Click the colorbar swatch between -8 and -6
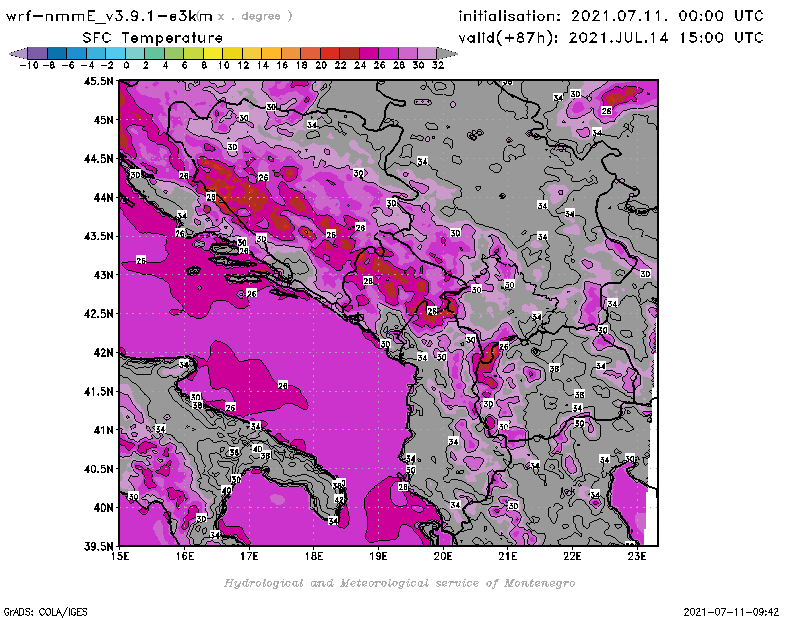 tap(57, 53)
